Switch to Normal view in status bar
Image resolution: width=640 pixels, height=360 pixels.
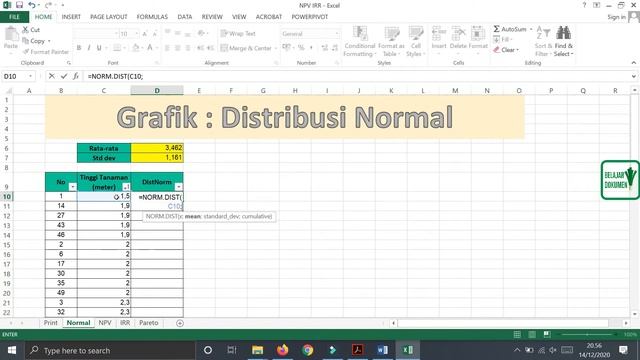click(x=517, y=334)
